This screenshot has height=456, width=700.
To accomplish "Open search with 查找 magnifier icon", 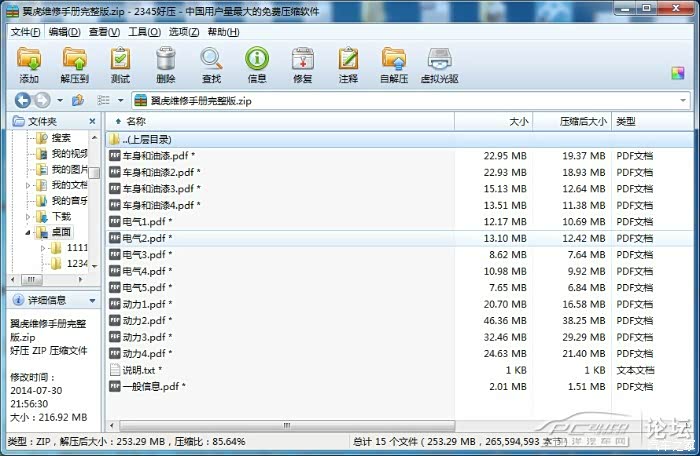I will [x=212, y=63].
